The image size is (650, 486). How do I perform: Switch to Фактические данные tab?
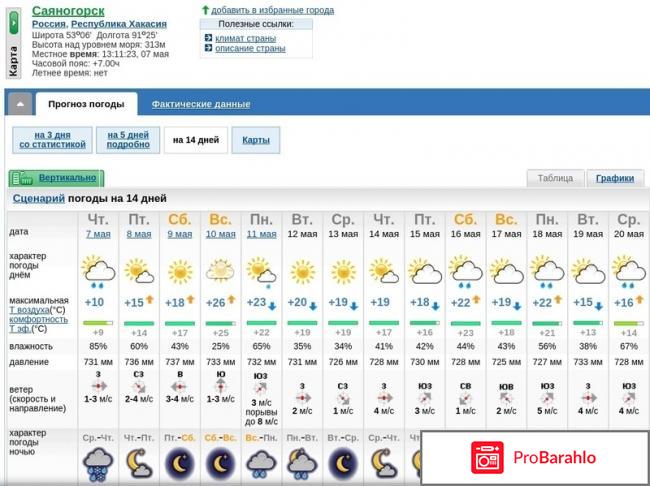point(201,104)
